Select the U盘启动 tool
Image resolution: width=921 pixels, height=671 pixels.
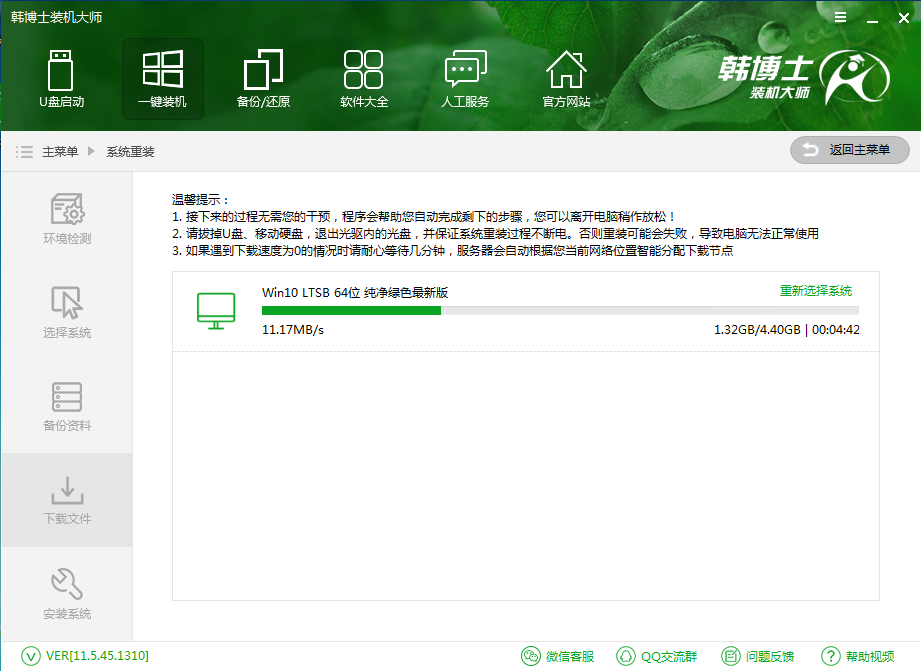click(62, 78)
